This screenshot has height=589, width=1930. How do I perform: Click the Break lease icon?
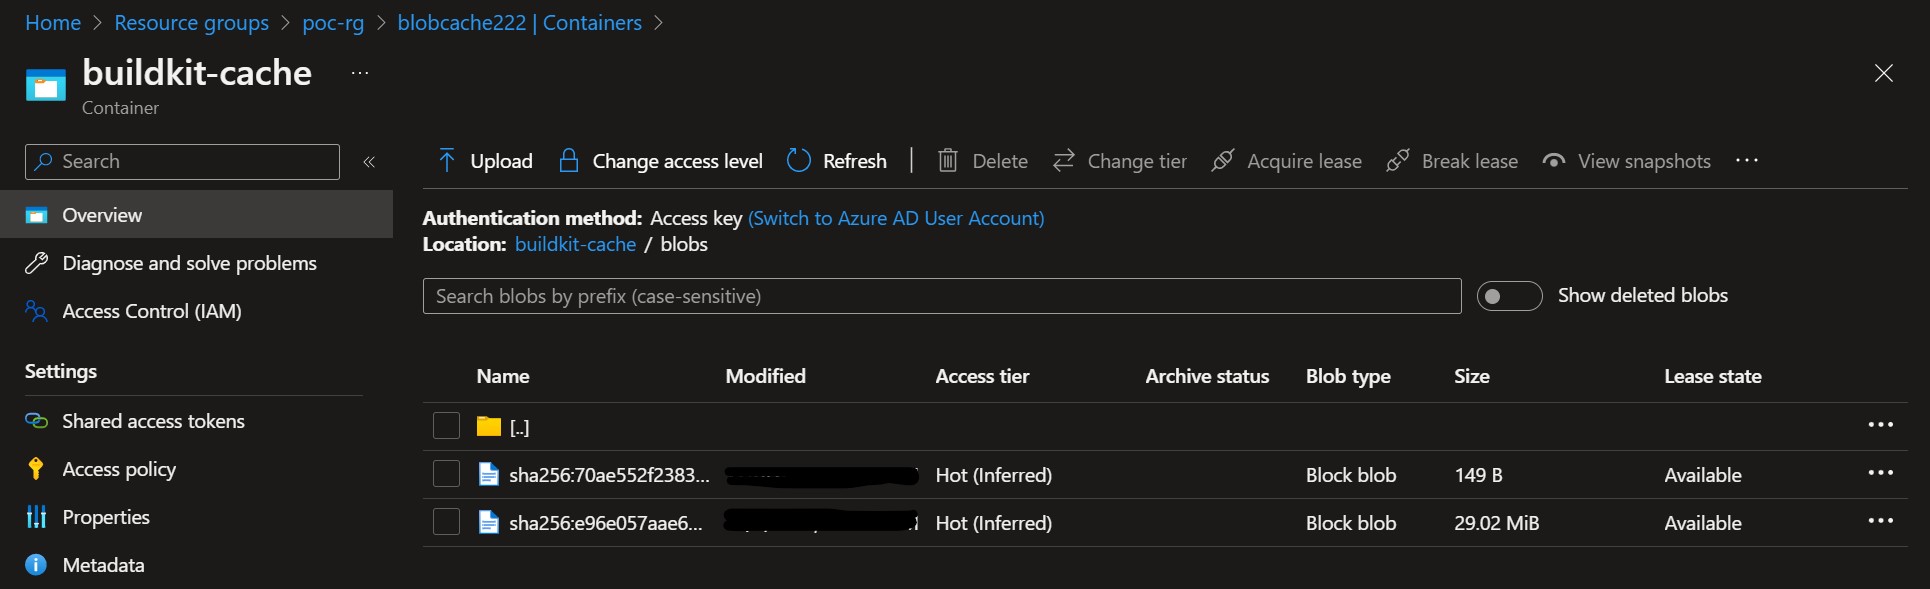[1398, 160]
